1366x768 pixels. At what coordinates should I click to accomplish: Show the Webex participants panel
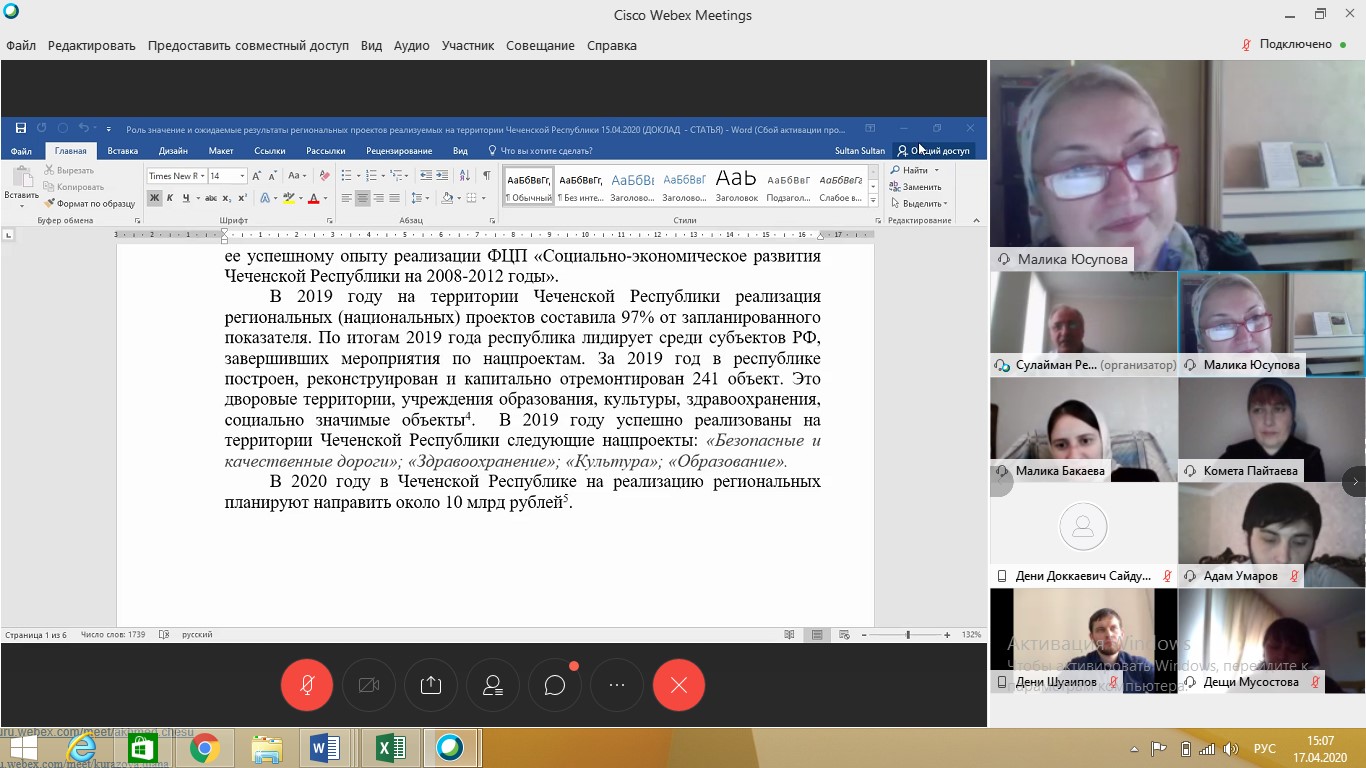493,685
